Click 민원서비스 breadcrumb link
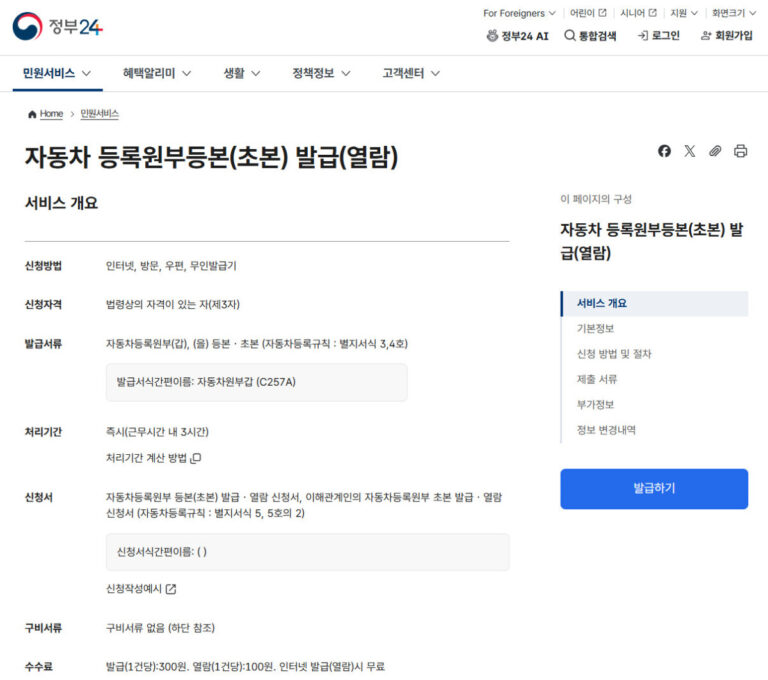The image size is (768, 680). click(99, 114)
